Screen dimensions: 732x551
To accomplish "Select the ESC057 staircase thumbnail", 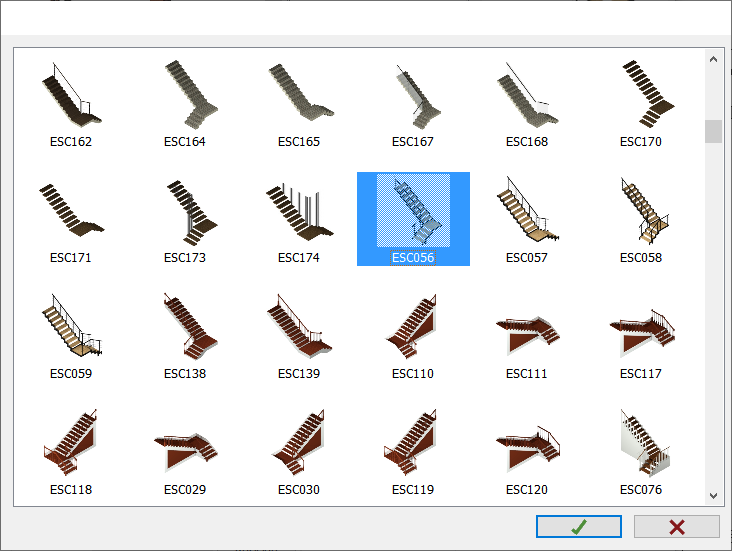I will click(527, 211).
